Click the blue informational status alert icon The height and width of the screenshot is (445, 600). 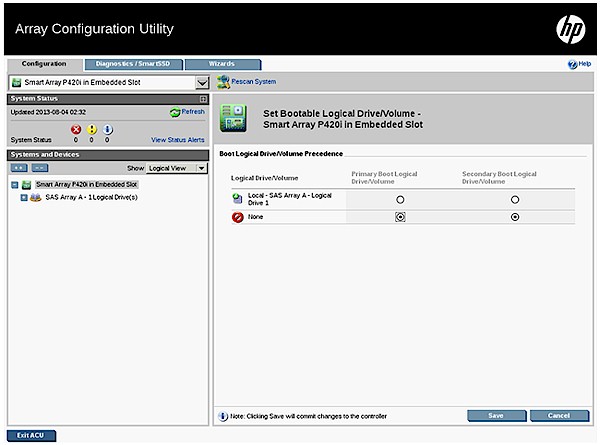[108, 129]
